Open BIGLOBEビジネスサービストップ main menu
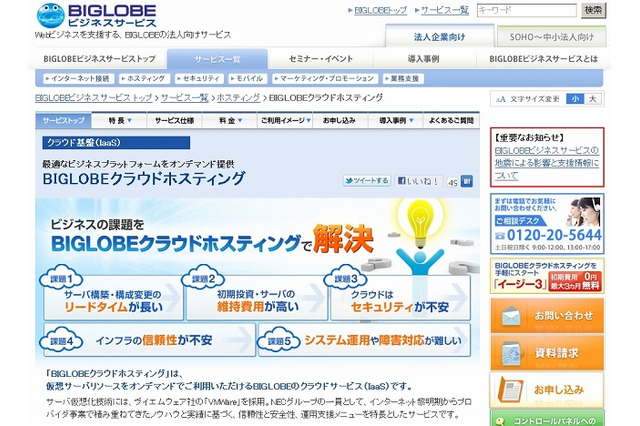 coord(99,59)
